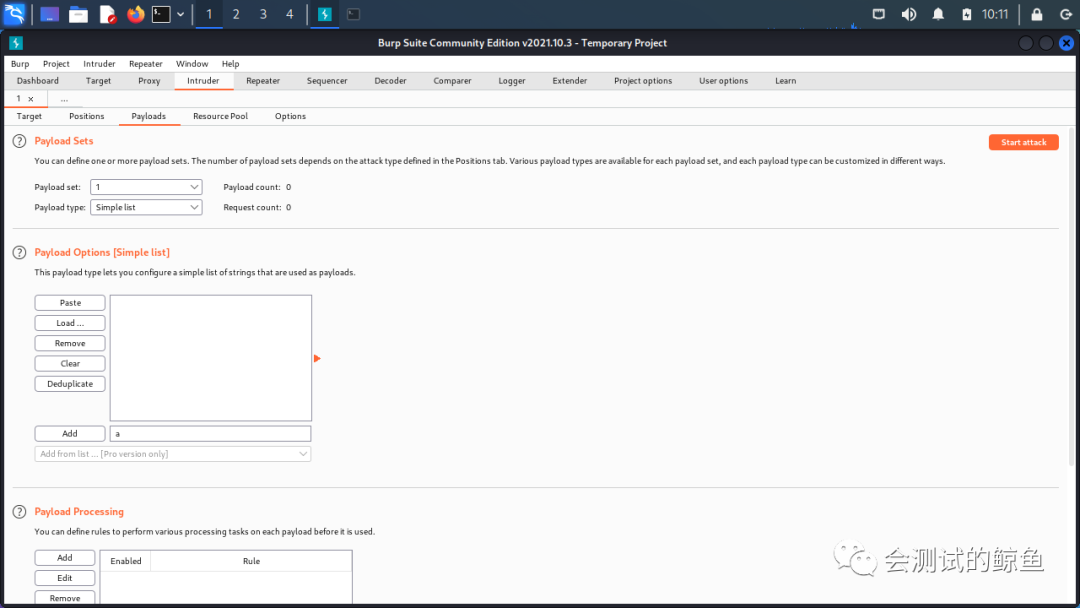Click the desktop show icon in taskbar

[50, 14]
